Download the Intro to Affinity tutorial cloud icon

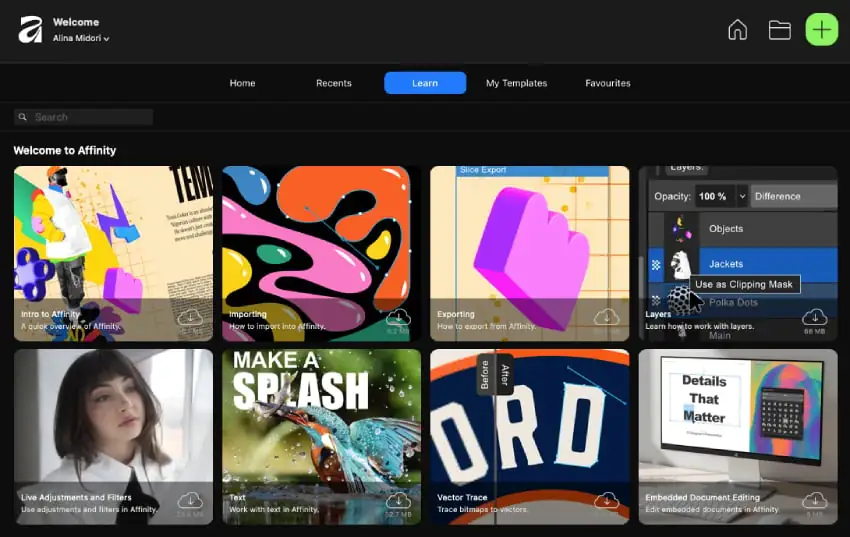pyautogui.click(x=190, y=317)
